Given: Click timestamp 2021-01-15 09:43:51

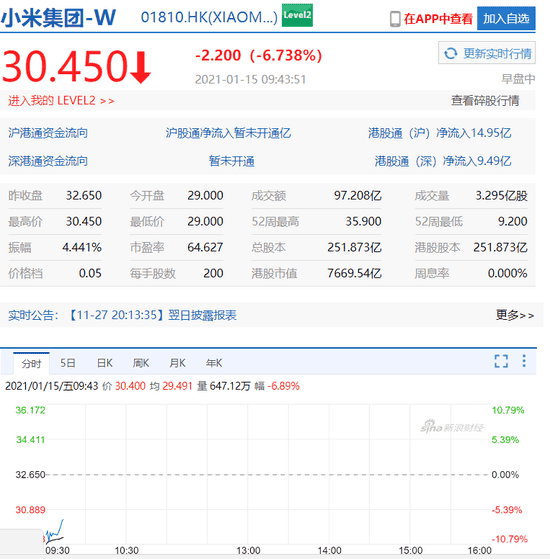Looking at the screenshot, I should click(x=250, y=79).
